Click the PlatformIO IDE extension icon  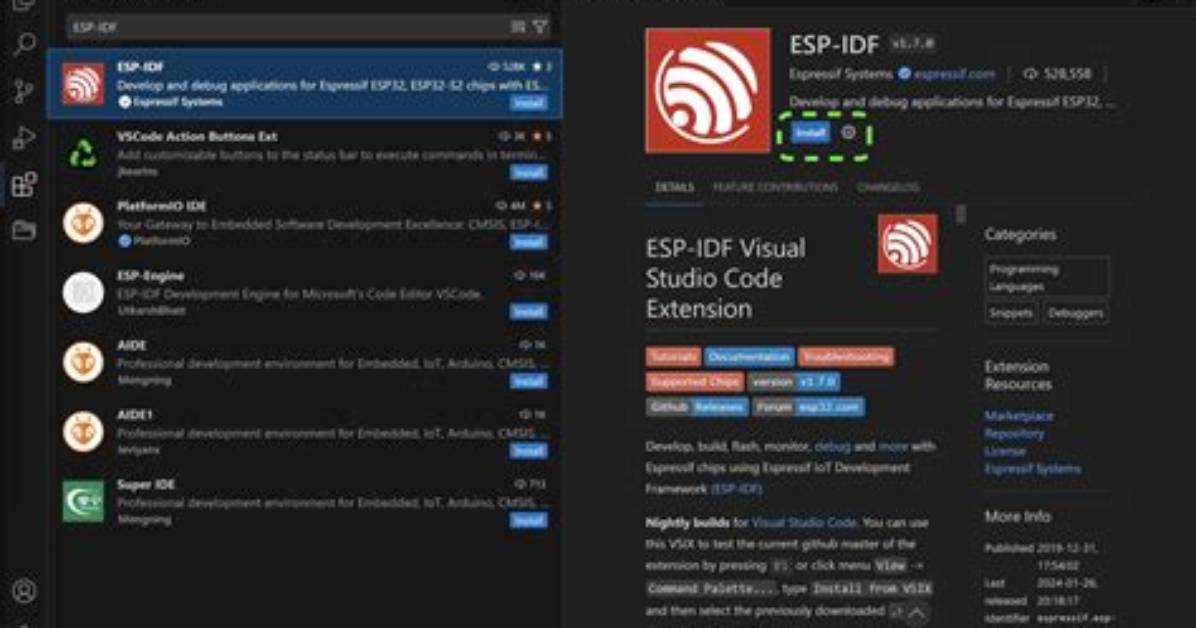click(83, 223)
